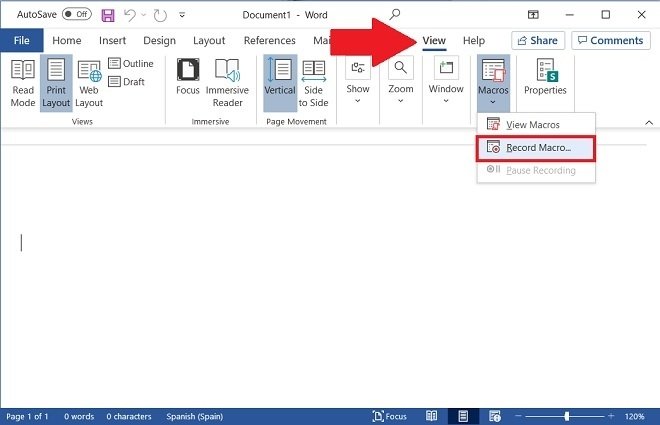Screen dimensions: 660x425
Task: Click Page 1 of 1 in status bar
Action: pos(27,417)
